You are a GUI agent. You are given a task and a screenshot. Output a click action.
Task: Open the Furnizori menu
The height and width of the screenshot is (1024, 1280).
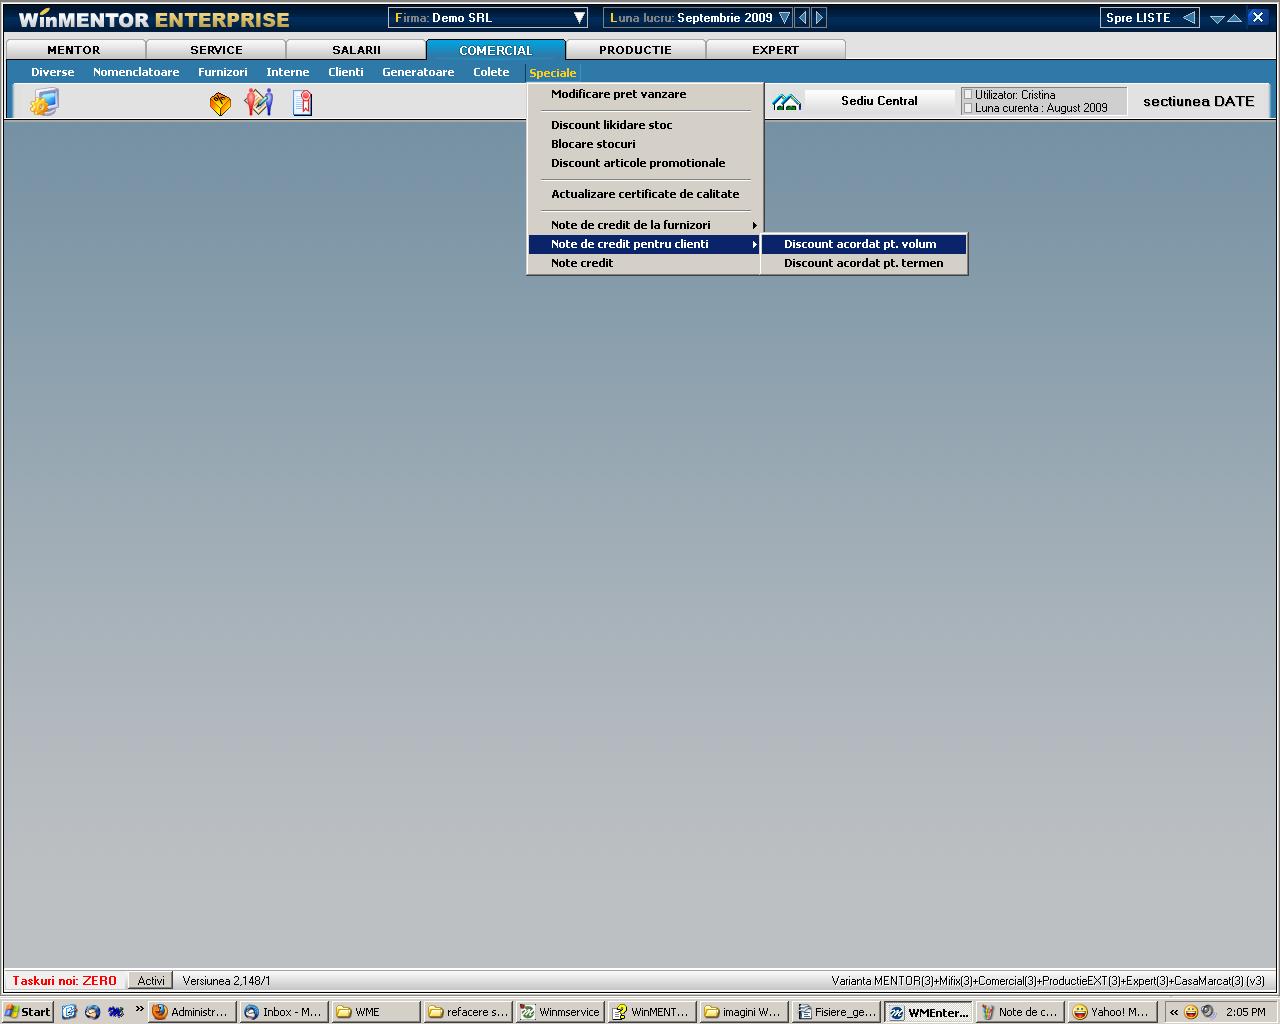(223, 72)
